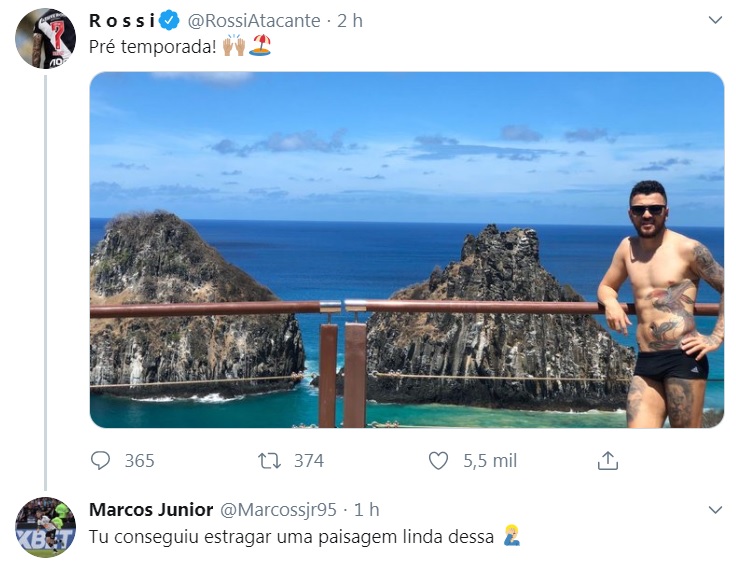This screenshot has width=736, height=563.
Task: Click the R o s s i display name
Action: click(122, 21)
